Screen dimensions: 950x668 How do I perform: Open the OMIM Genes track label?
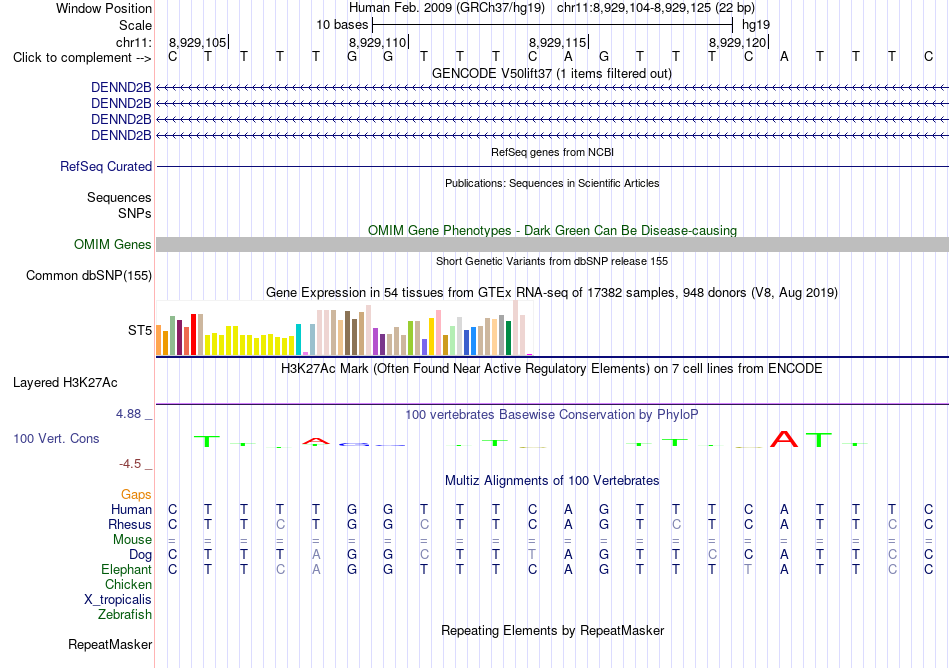coord(113,244)
